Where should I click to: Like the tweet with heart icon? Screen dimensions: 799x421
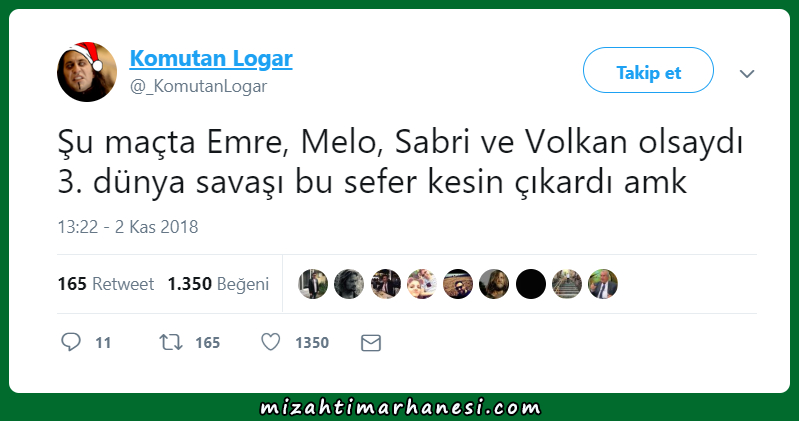271,342
